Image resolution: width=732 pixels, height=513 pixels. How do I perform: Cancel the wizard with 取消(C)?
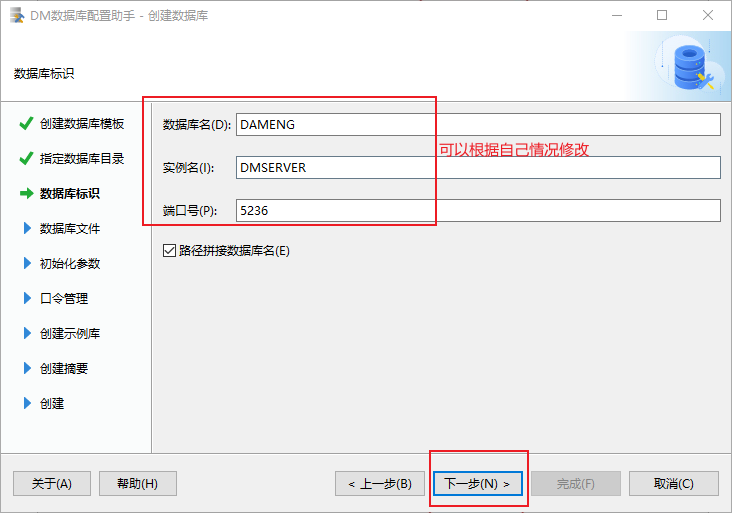pos(674,484)
